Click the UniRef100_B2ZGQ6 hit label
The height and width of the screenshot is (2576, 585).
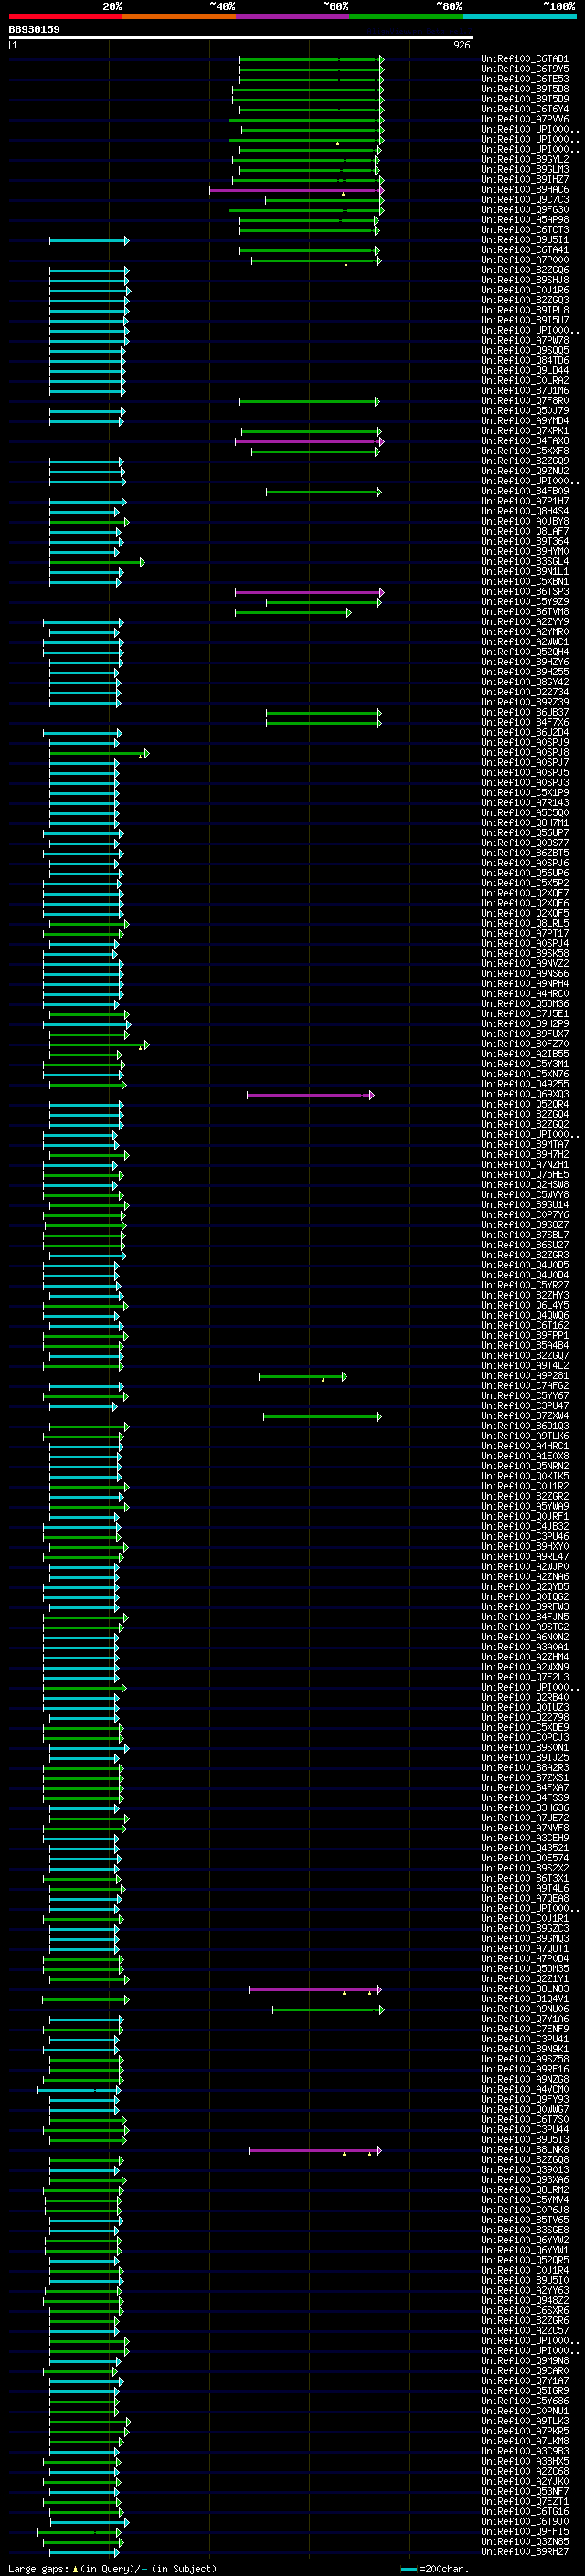524,270
